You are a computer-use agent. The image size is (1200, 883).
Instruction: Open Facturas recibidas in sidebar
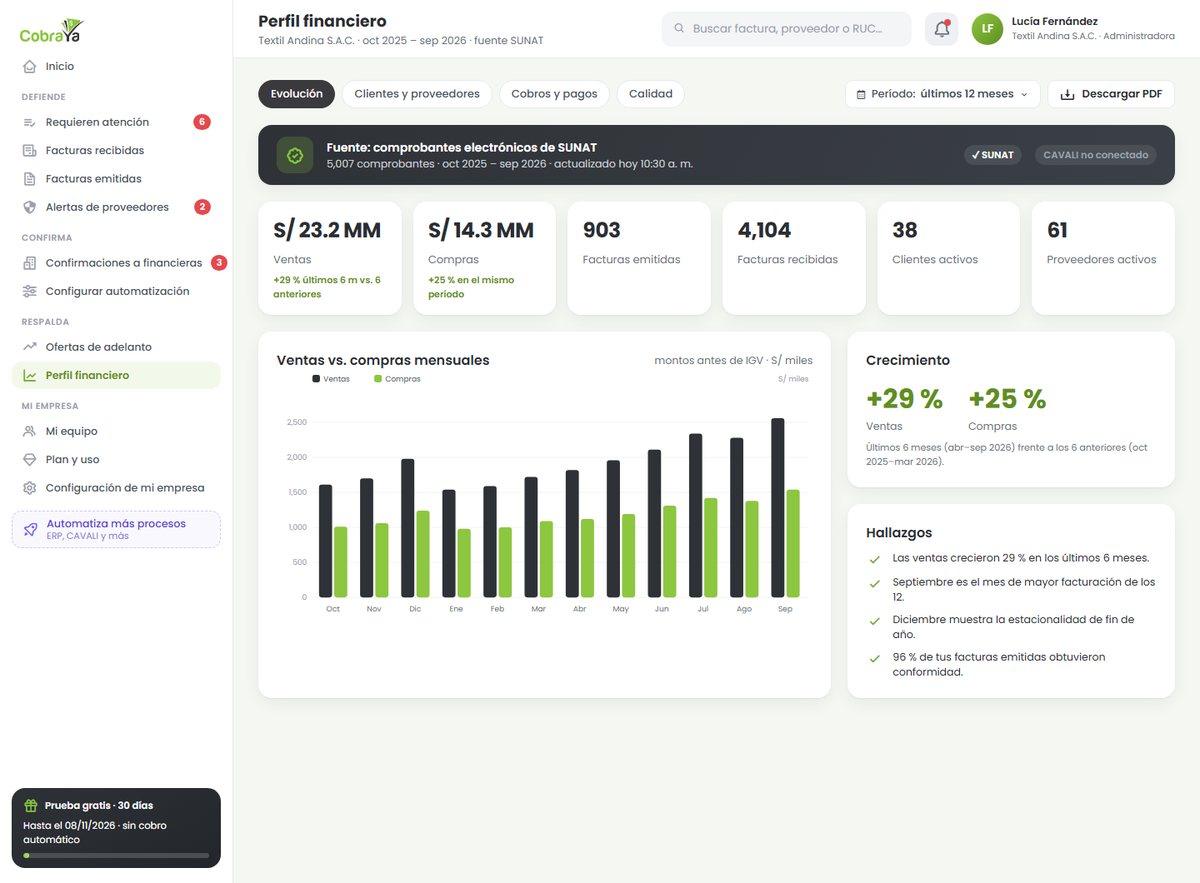(x=116, y=150)
